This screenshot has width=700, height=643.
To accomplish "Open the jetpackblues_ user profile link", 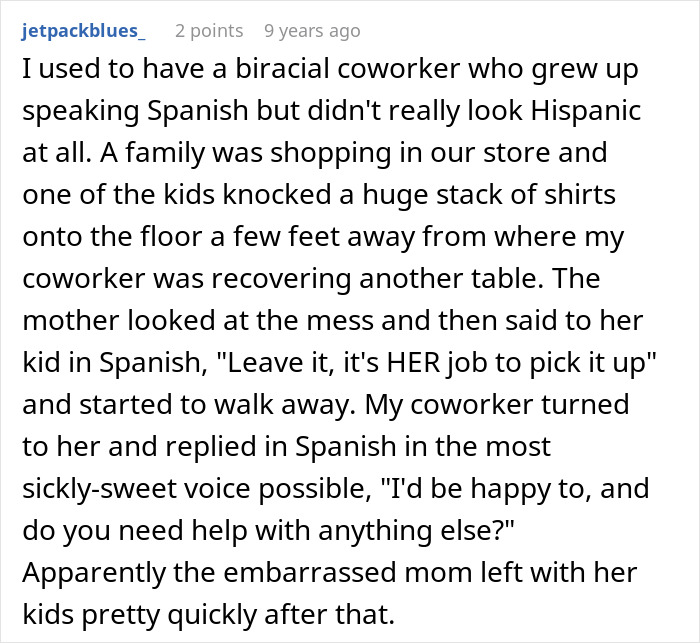I will [x=83, y=31].
